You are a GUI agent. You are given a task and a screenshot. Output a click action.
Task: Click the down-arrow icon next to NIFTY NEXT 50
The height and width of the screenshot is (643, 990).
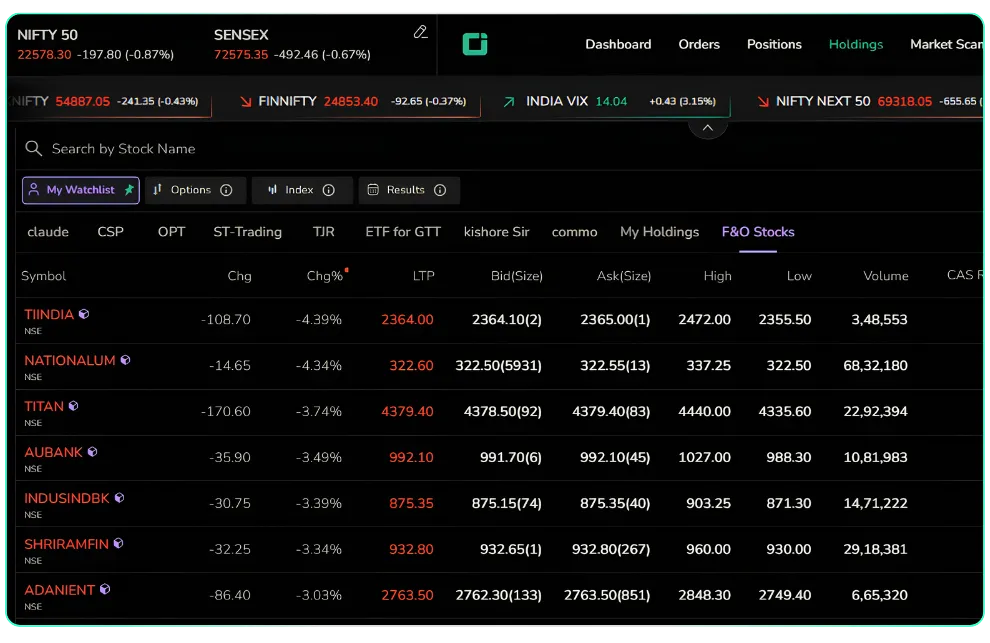click(763, 102)
